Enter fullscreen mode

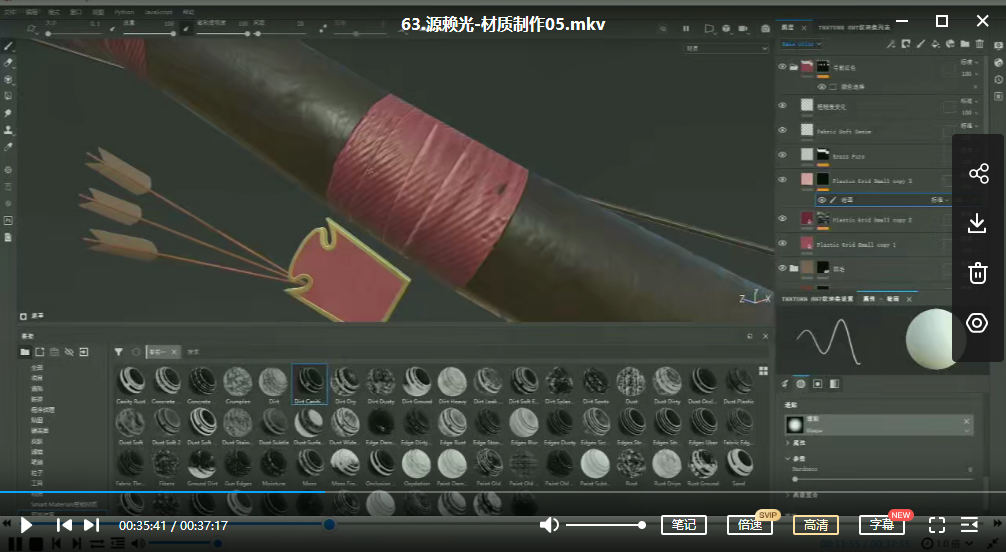(x=937, y=525)
